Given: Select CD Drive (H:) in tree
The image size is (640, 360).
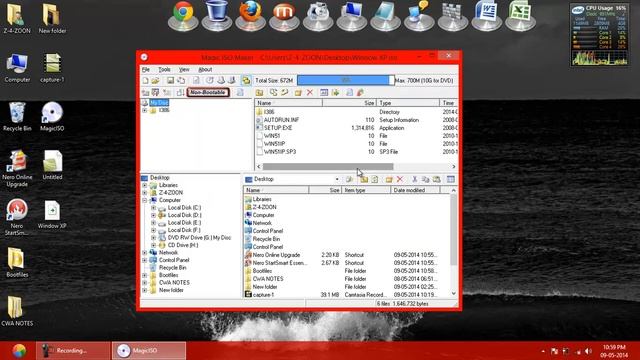Looking at the screenshot, I should pos(183,245).
